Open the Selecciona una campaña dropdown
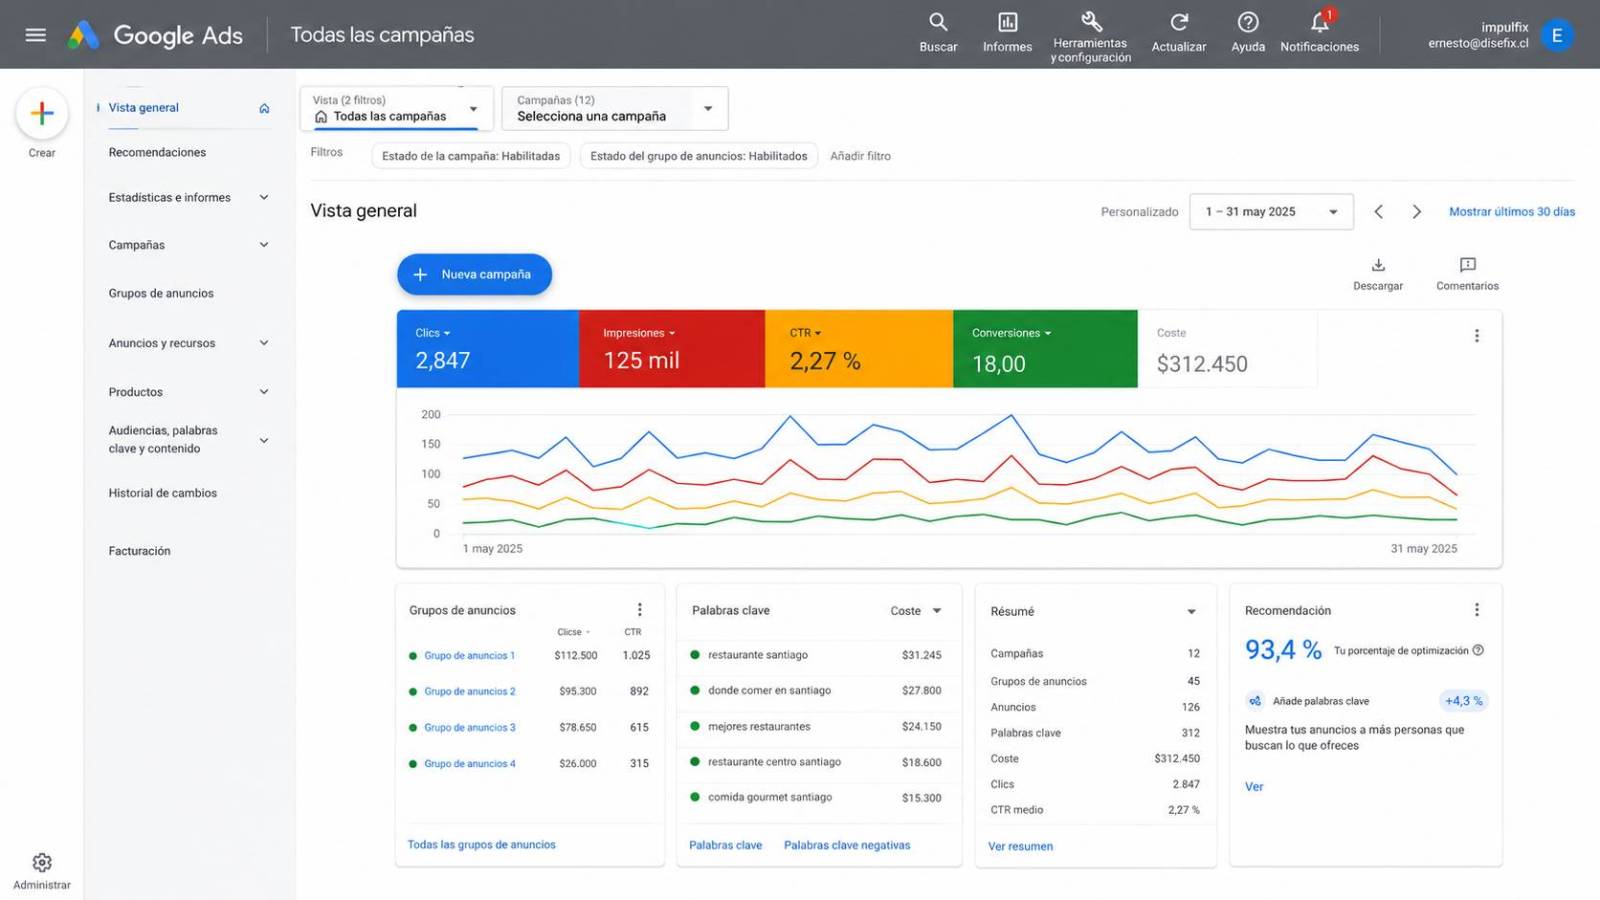 614,108
